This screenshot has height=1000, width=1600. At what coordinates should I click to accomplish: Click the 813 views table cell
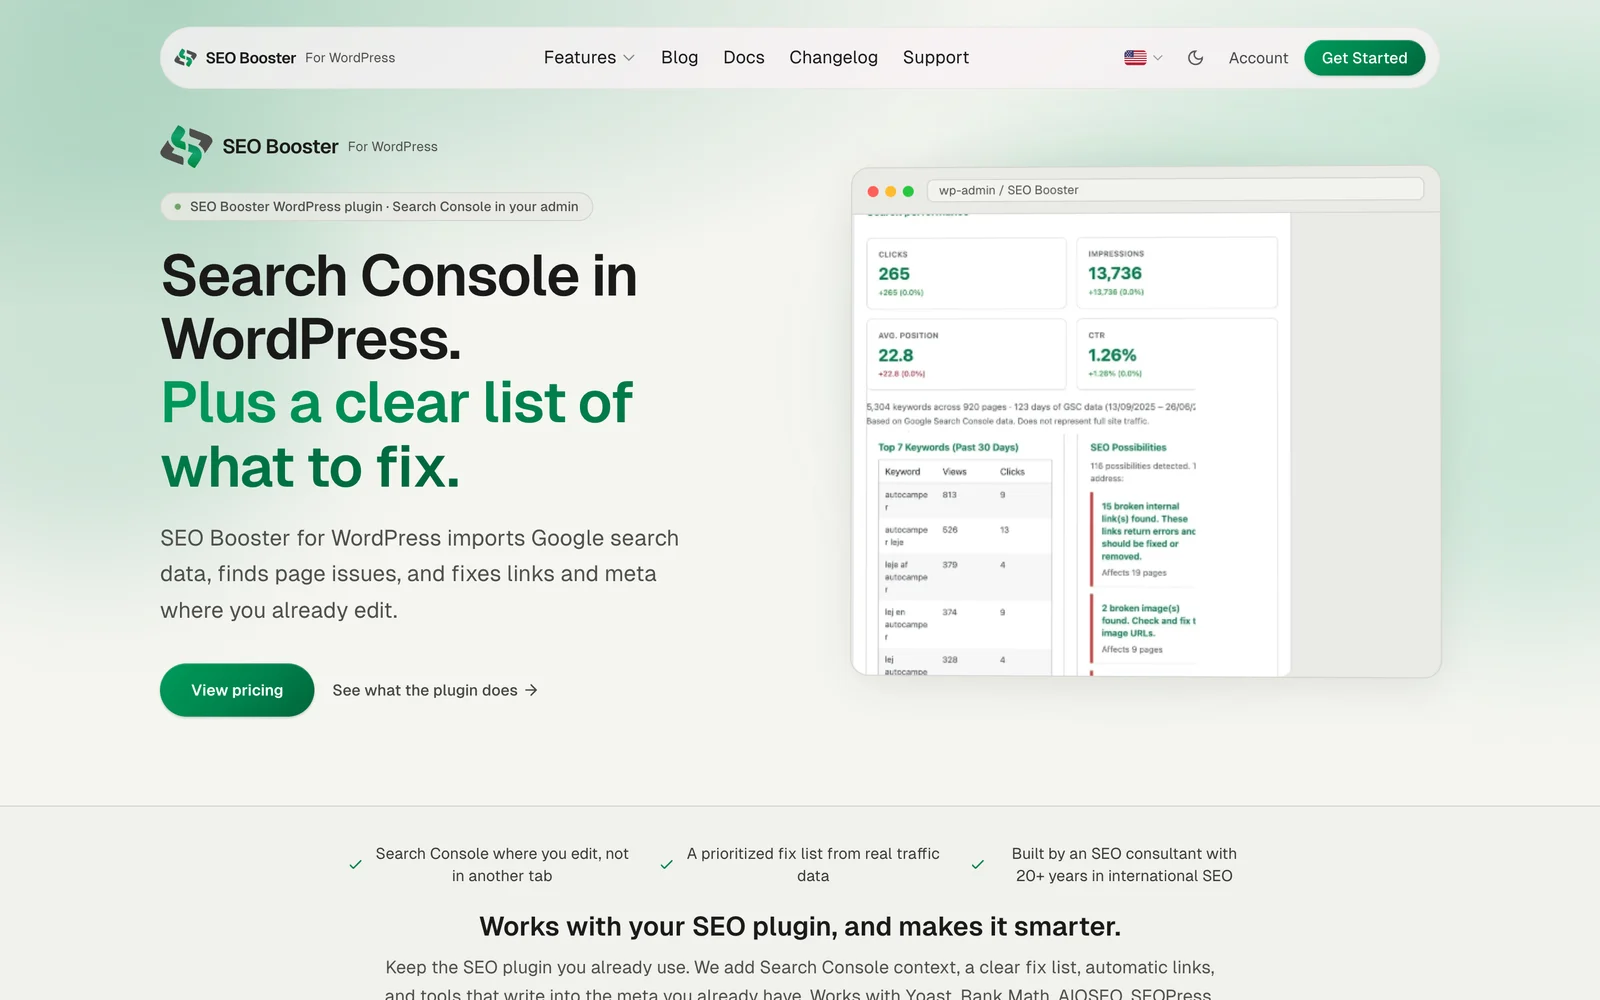tap(949, 495)
